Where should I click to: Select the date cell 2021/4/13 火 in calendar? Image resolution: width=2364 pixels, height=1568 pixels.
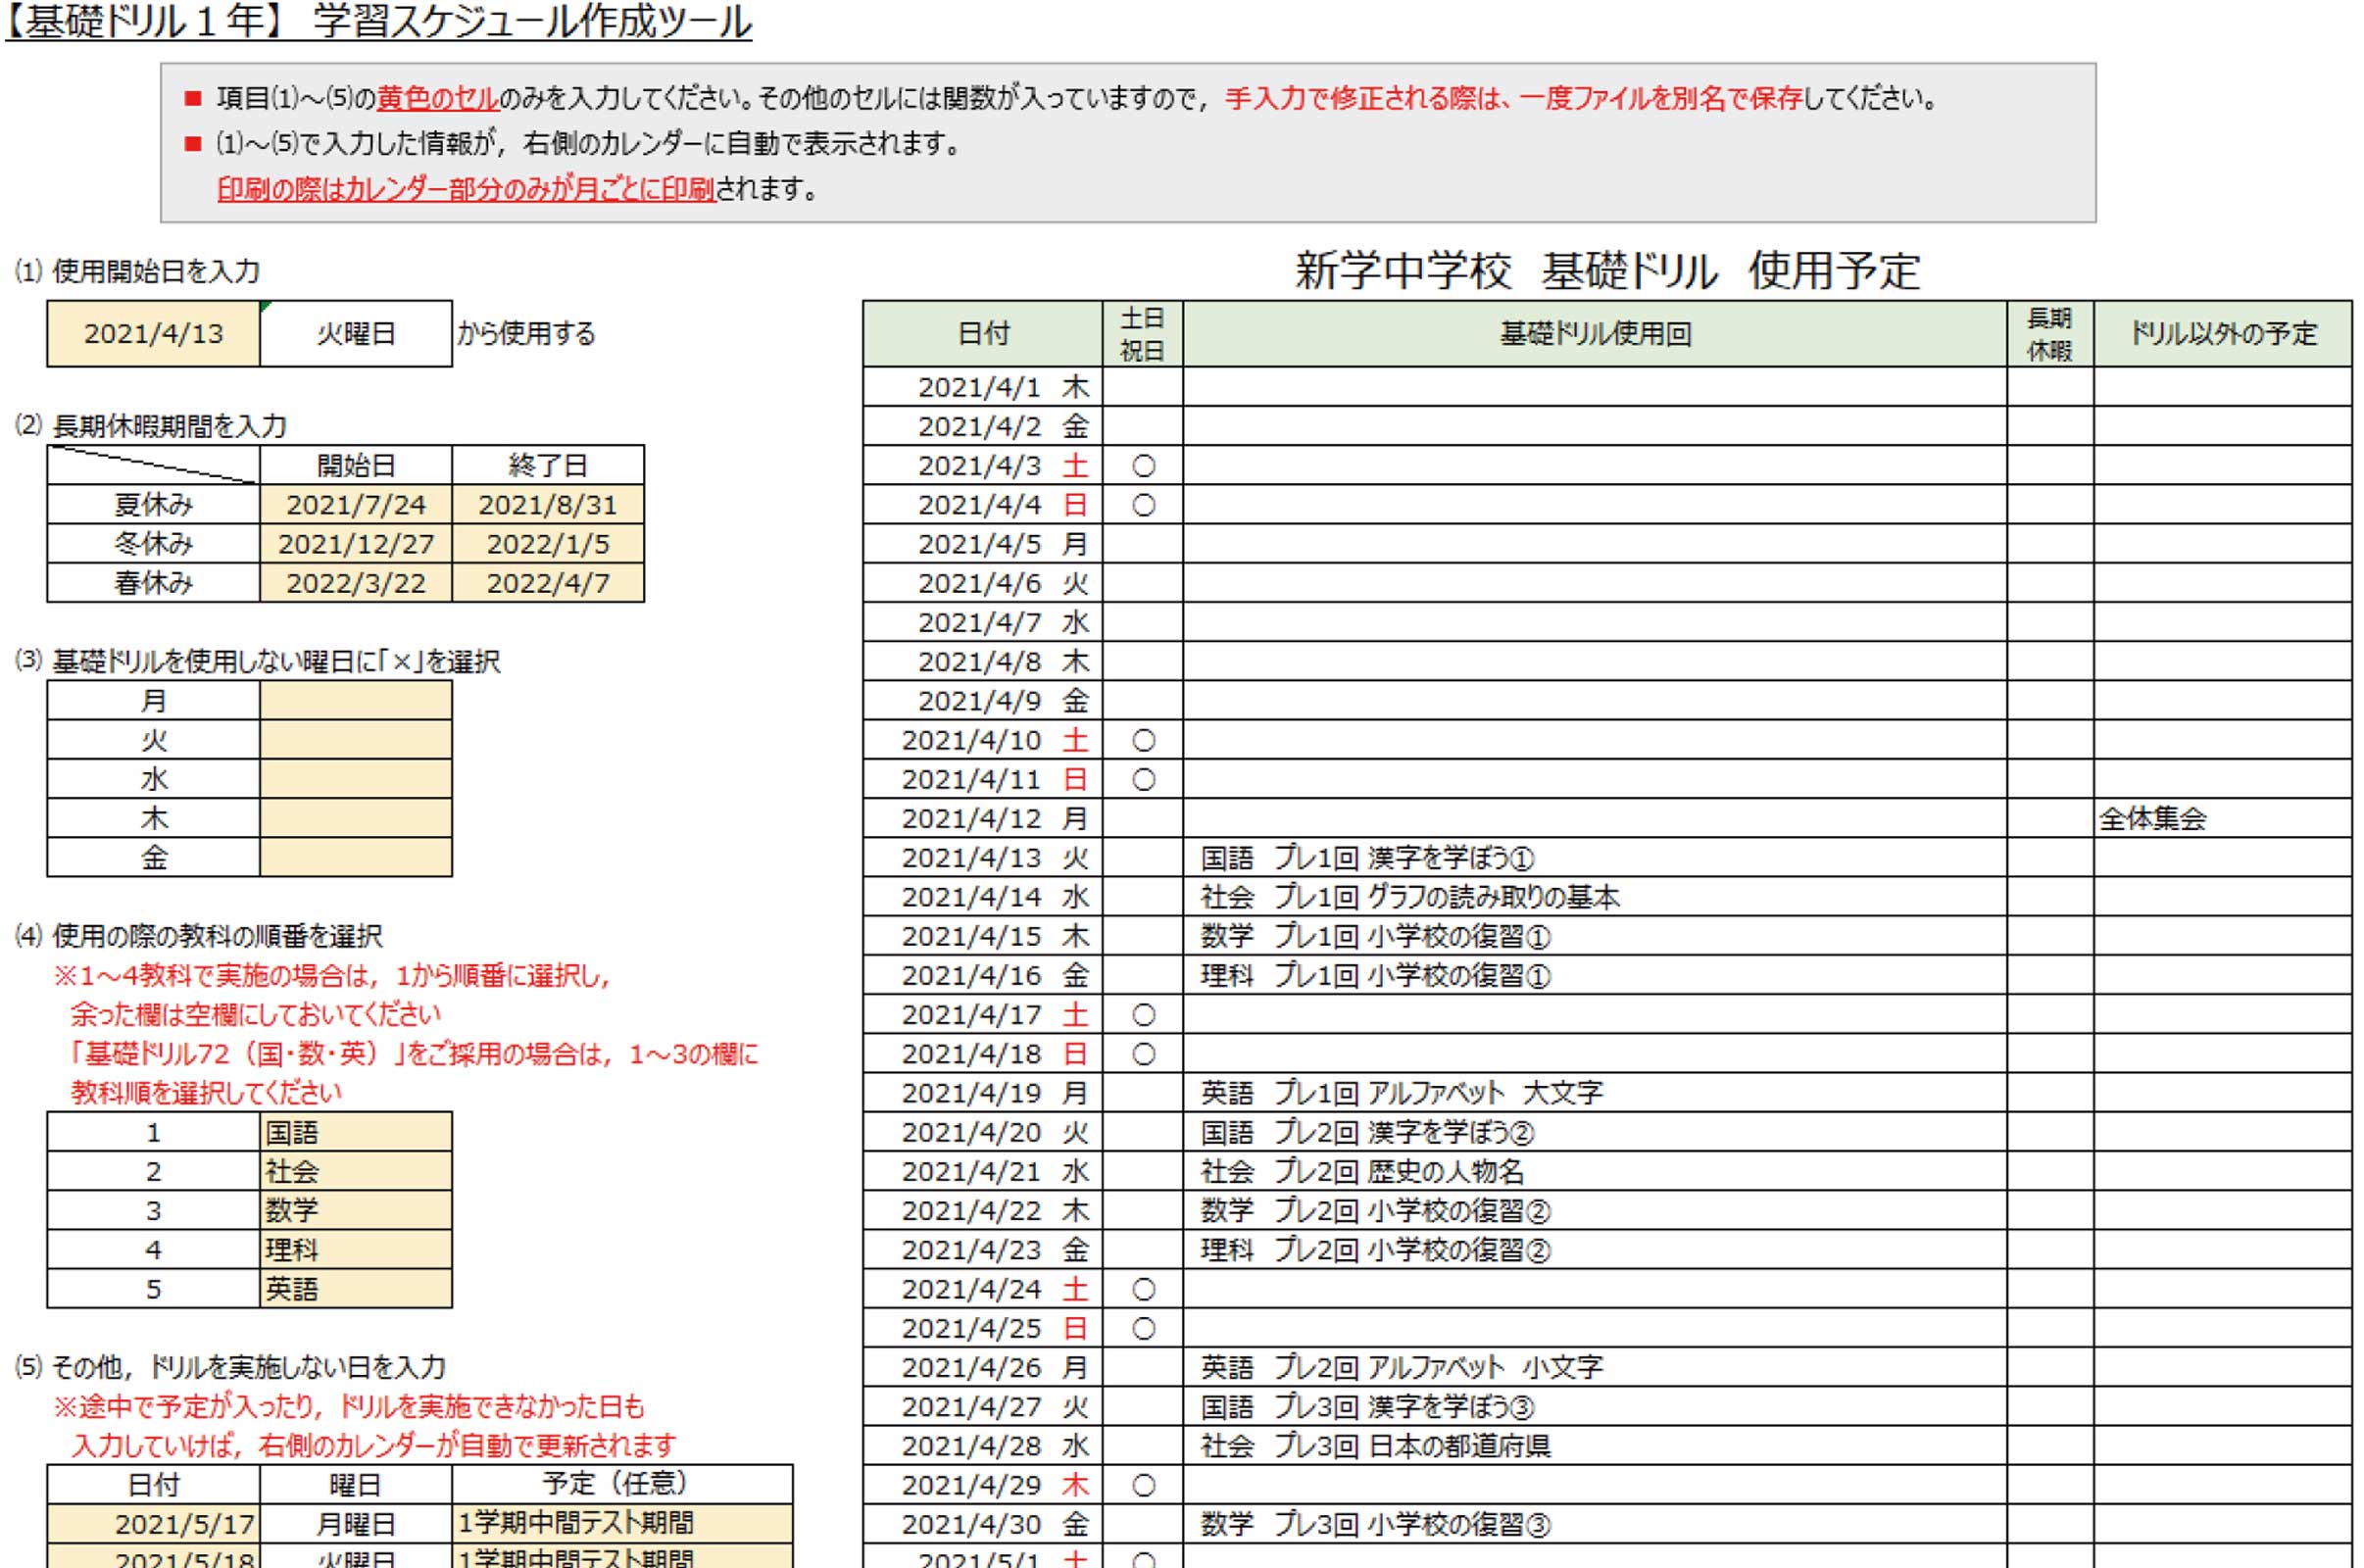983,857
